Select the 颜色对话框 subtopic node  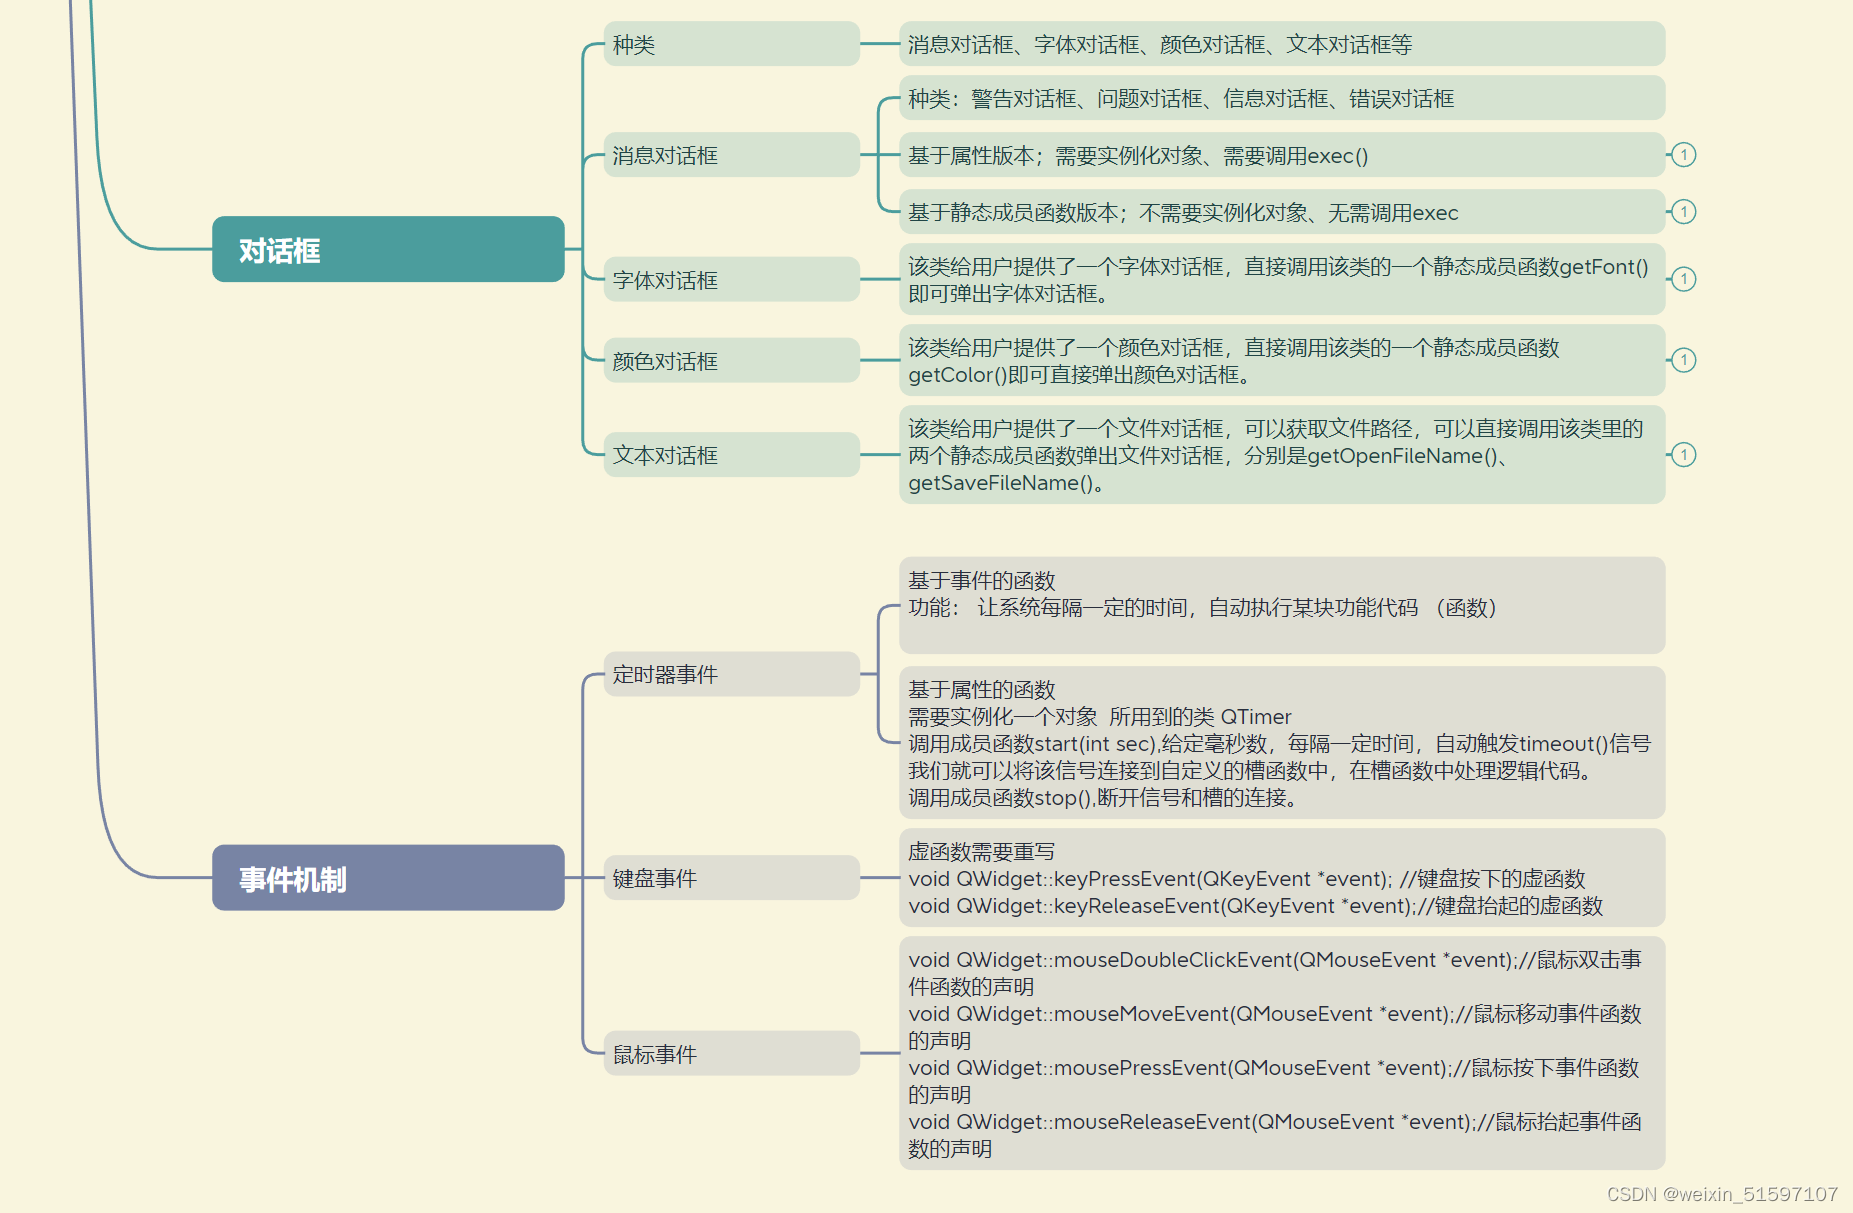732,361
